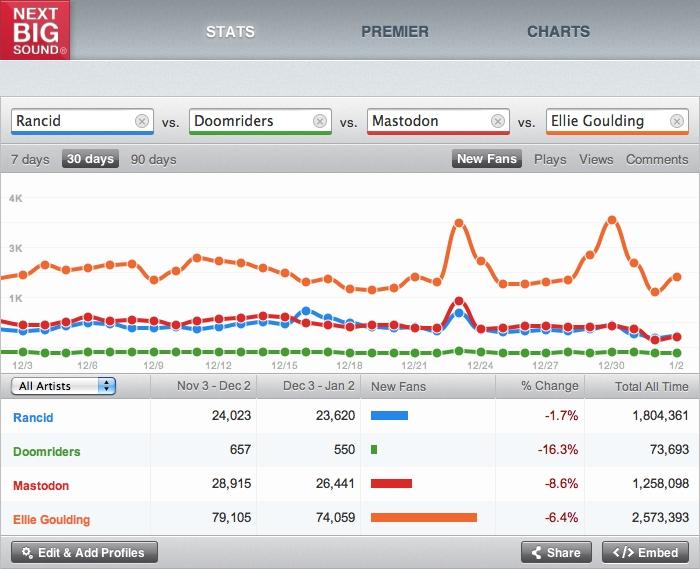Click the 12/30 date label on the chart axis
The width and height of the screenshot is (700, 569).
(611, 365)
